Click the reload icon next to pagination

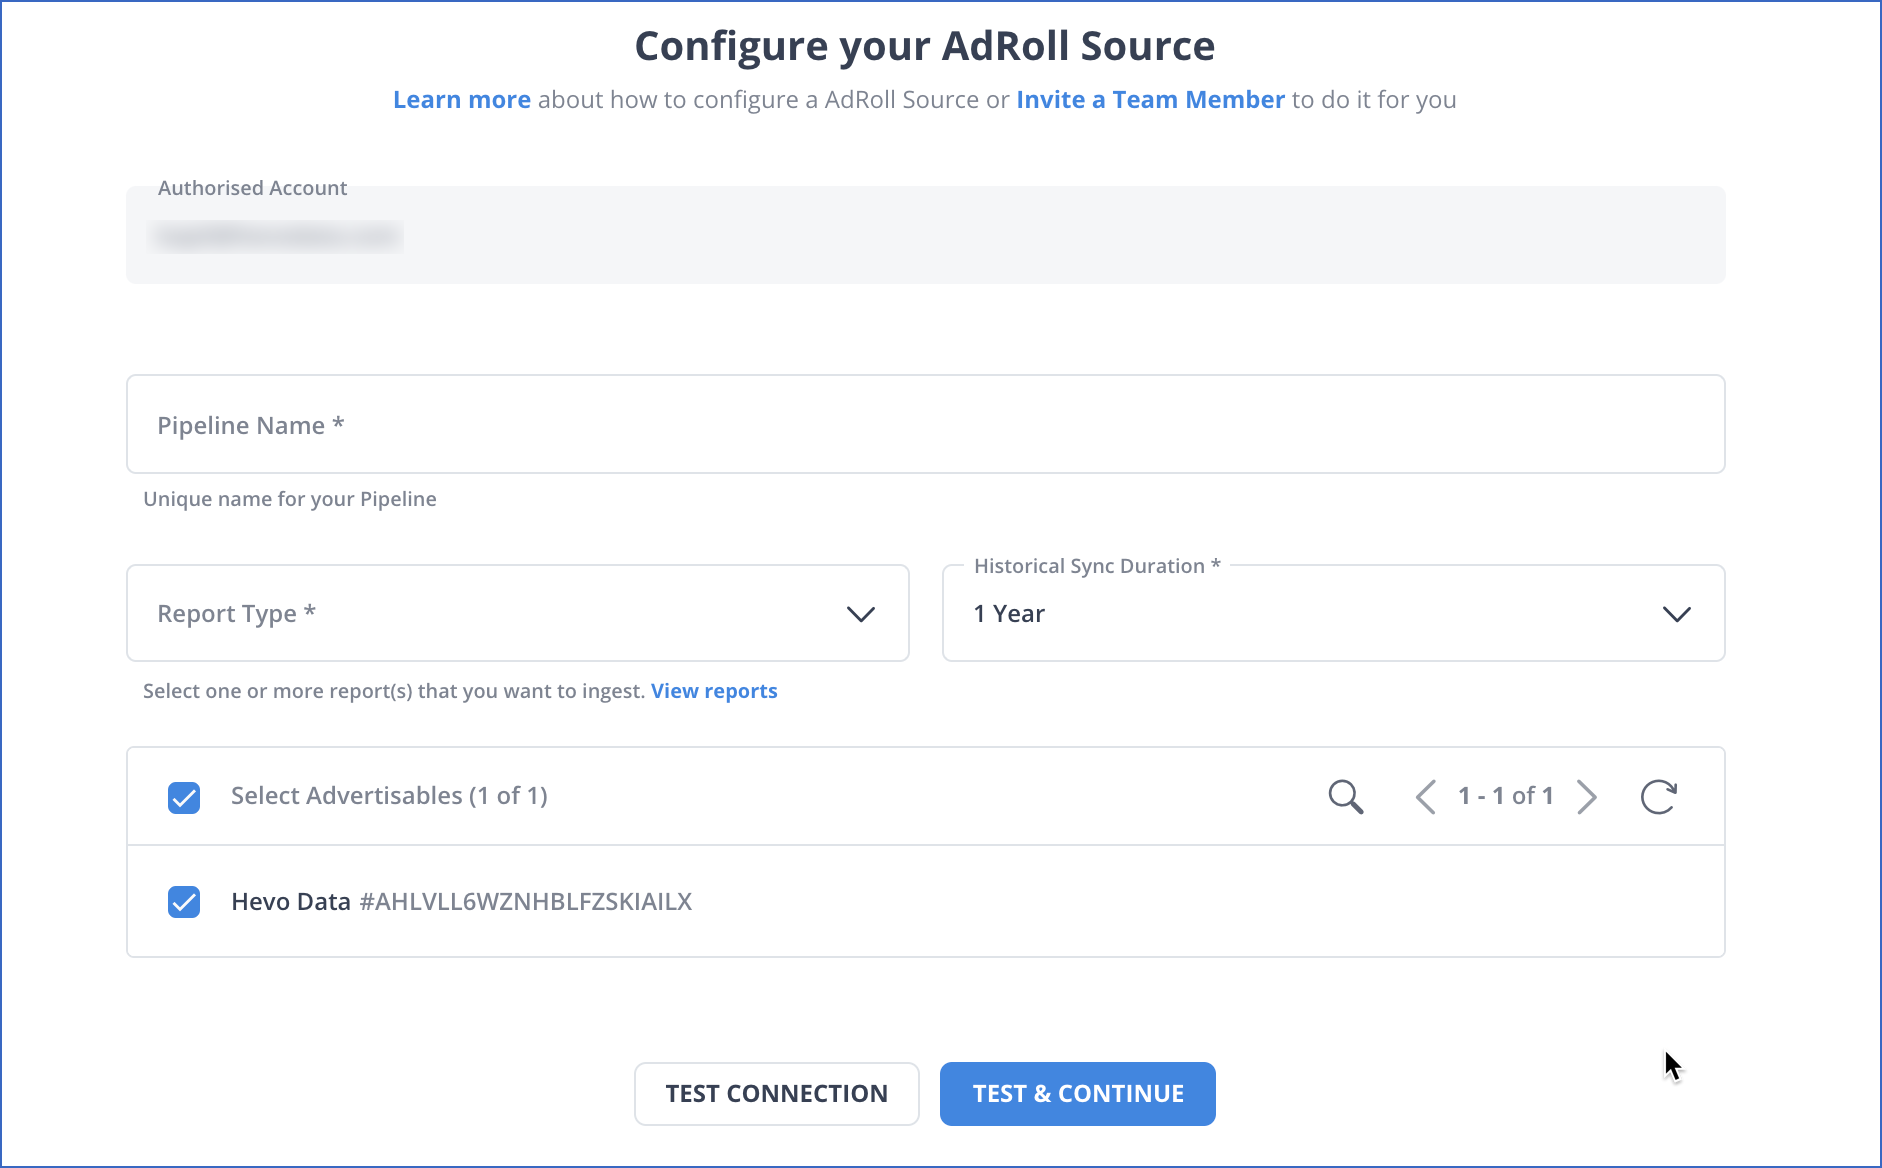click(x=1659, y=796)
